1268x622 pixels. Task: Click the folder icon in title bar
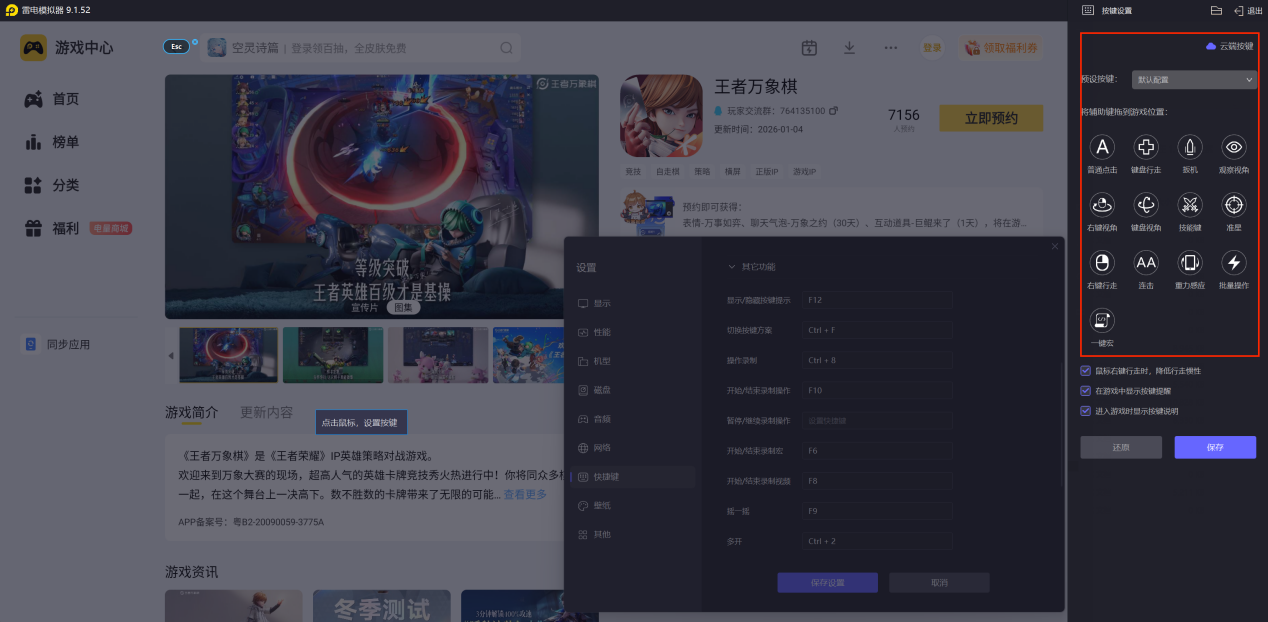coord(1216,10)
